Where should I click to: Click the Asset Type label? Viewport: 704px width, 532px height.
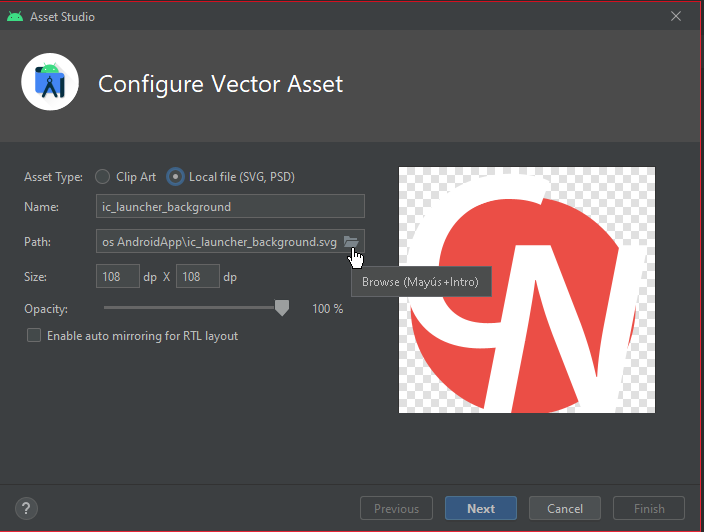coord(53,177)
